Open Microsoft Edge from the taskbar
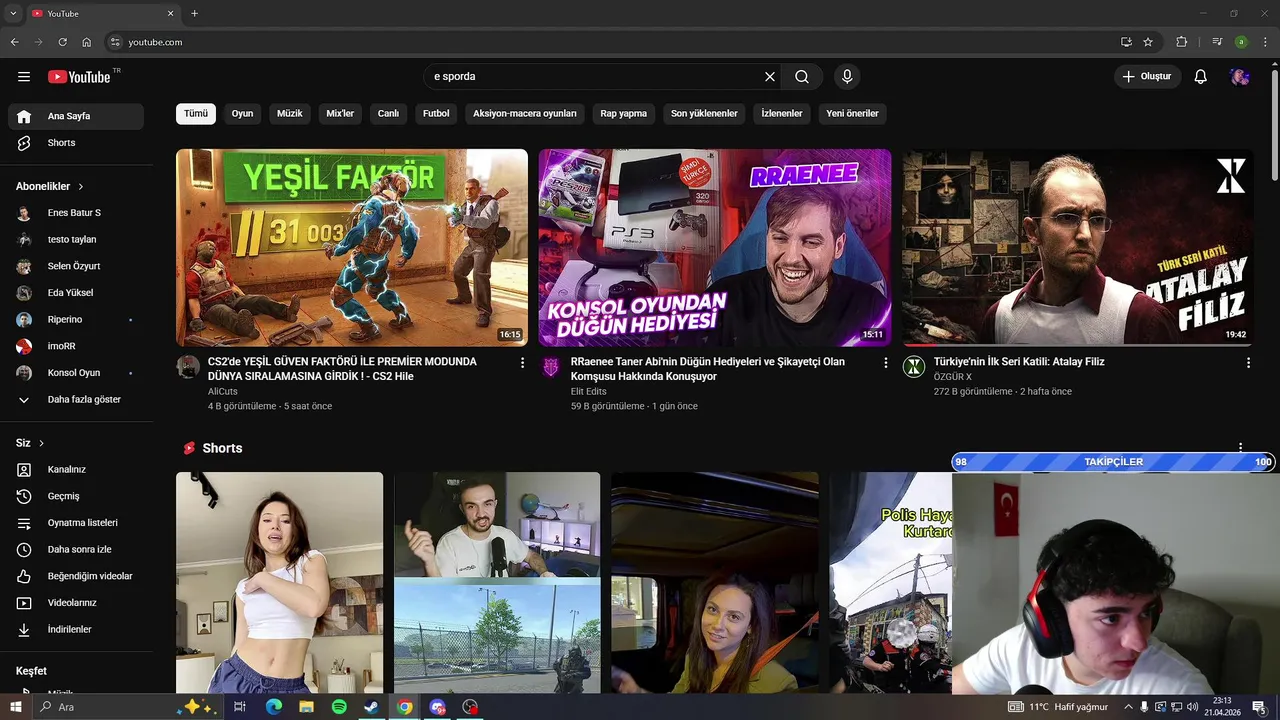 274,707
